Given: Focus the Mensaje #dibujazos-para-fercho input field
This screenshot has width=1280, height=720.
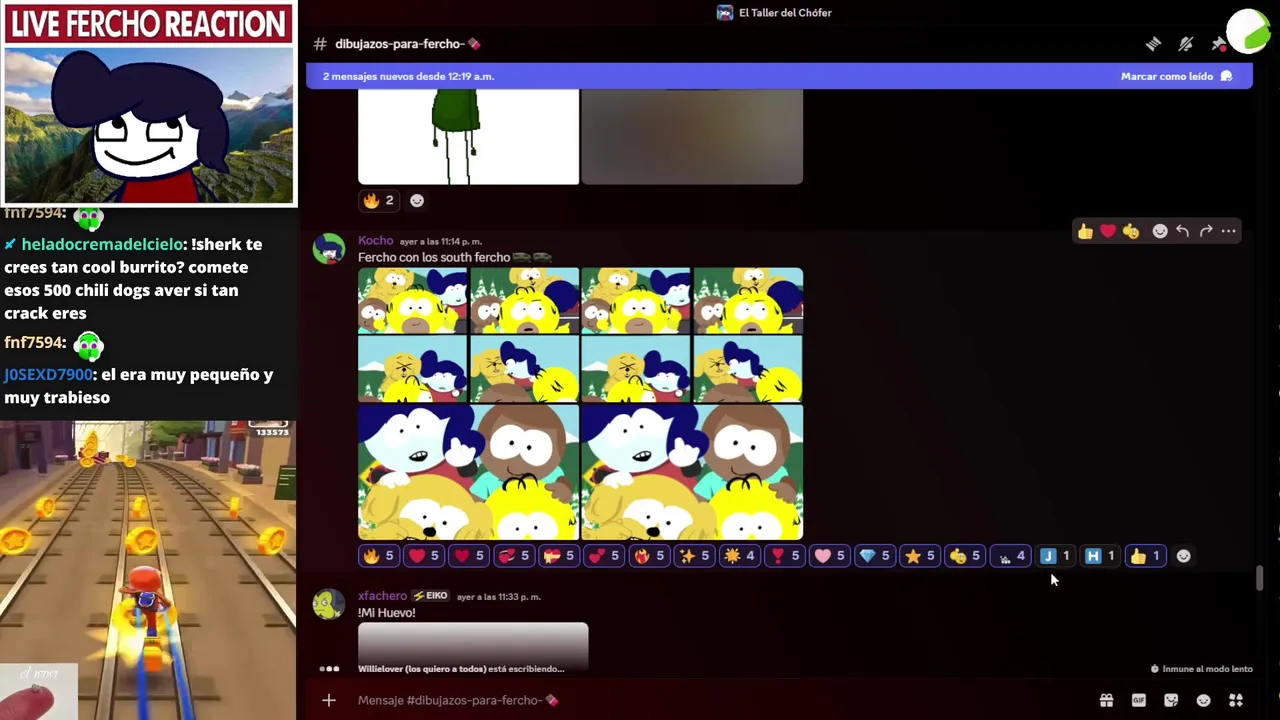Looking at the screenshot, I should 720,700.
